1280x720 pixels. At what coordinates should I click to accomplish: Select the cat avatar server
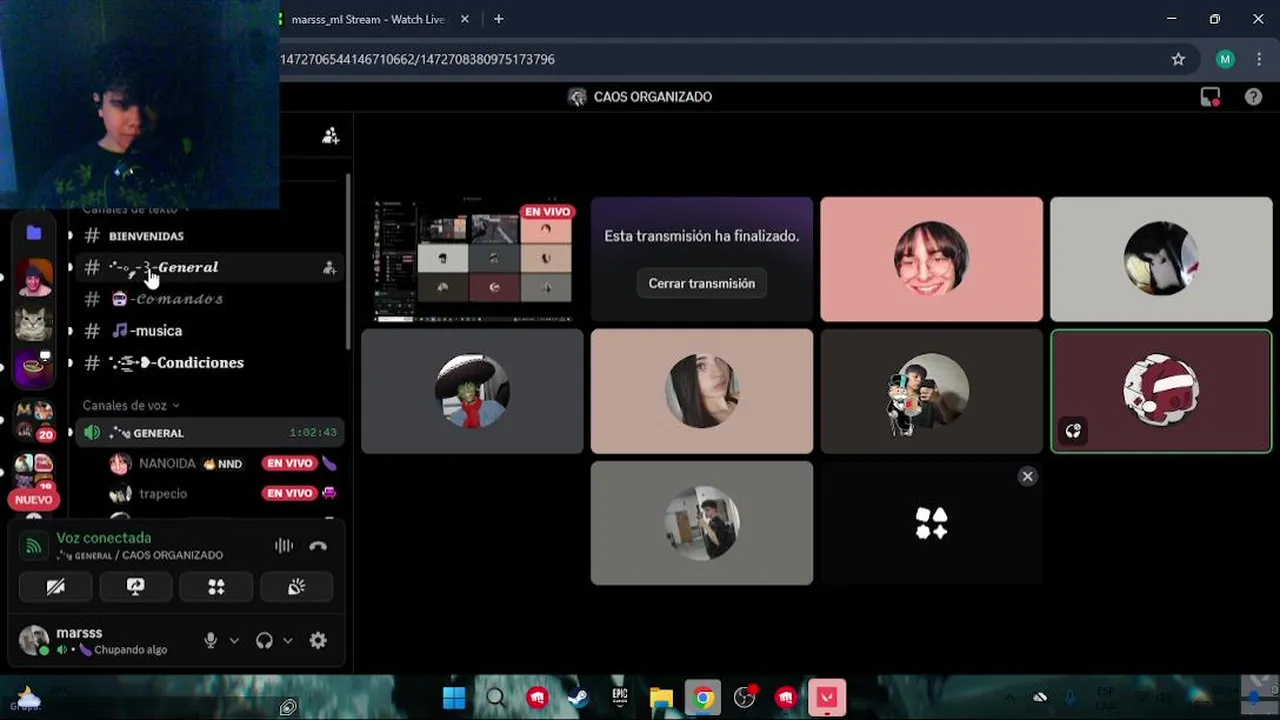[x=34, y=324]
